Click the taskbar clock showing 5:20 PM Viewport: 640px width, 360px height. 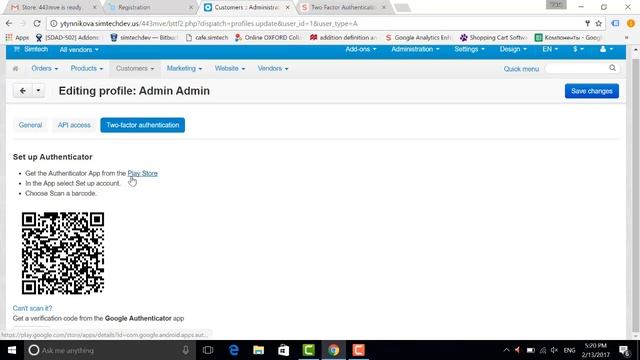[x=596, y=350]
